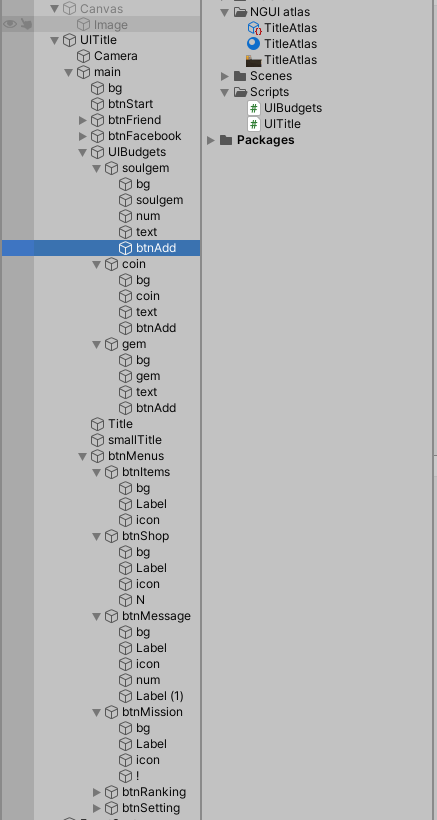
Task: Select Label under btnItems
Action: point(151,504)
